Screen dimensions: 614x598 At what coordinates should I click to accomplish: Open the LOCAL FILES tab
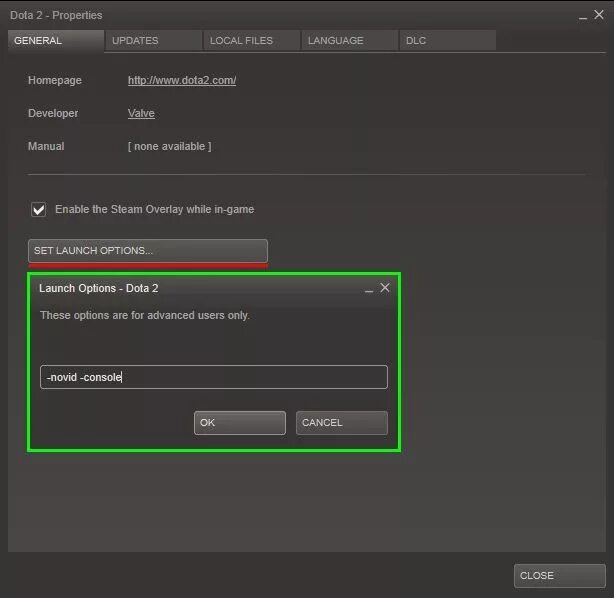point(251,41)
